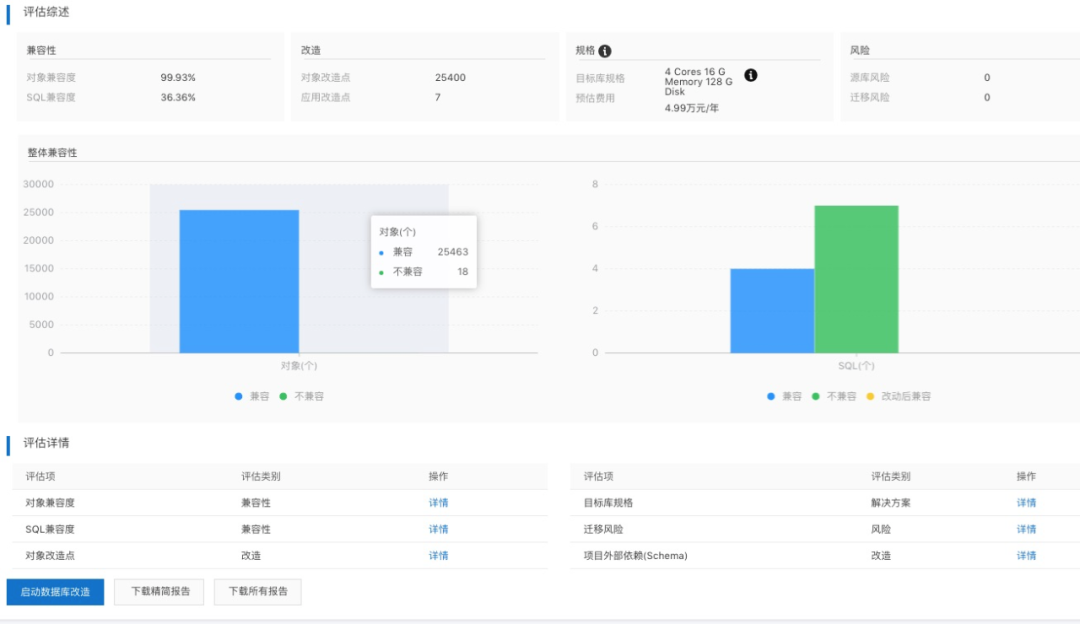This screenshot has width=1080, height=624.
Task: Click the 启动数据库改造 button
Action: tap(55, 592)
